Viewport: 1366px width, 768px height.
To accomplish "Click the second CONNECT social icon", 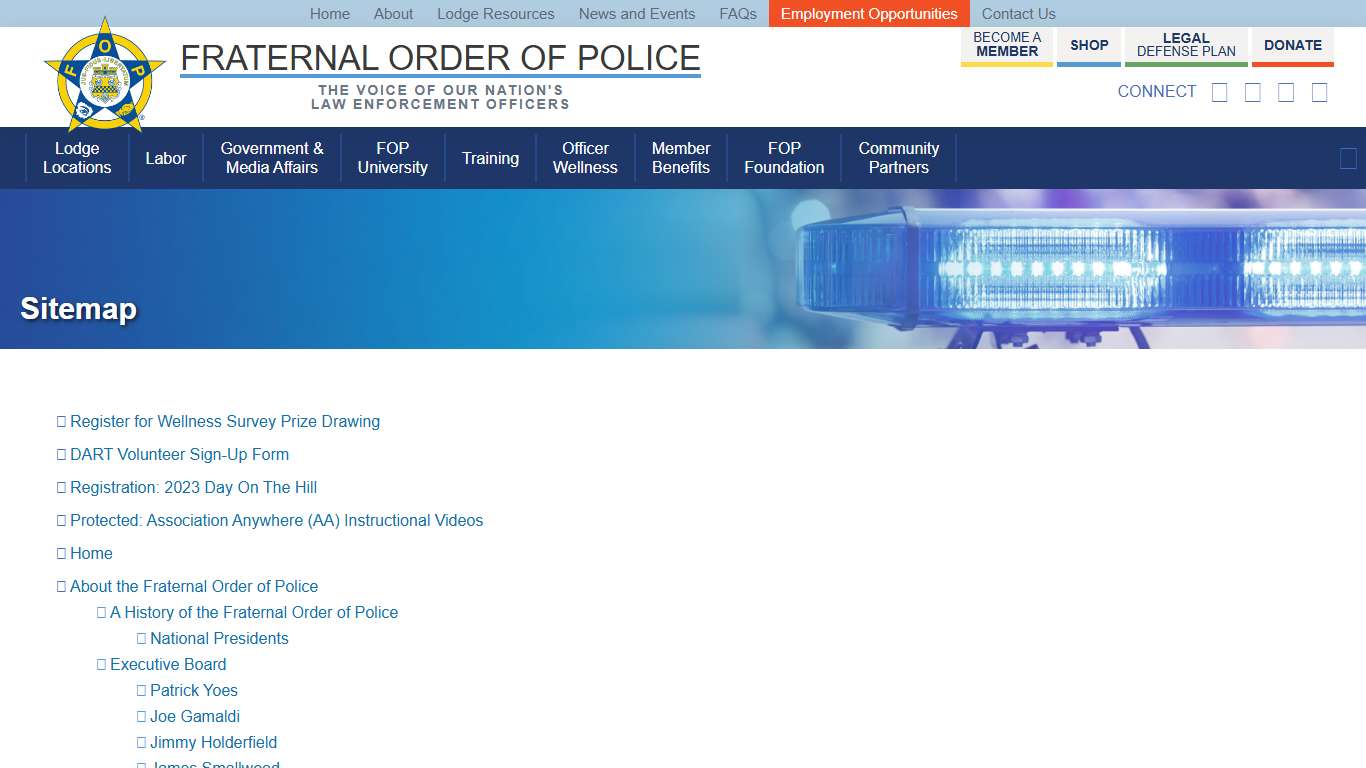I will point(1252,91).
